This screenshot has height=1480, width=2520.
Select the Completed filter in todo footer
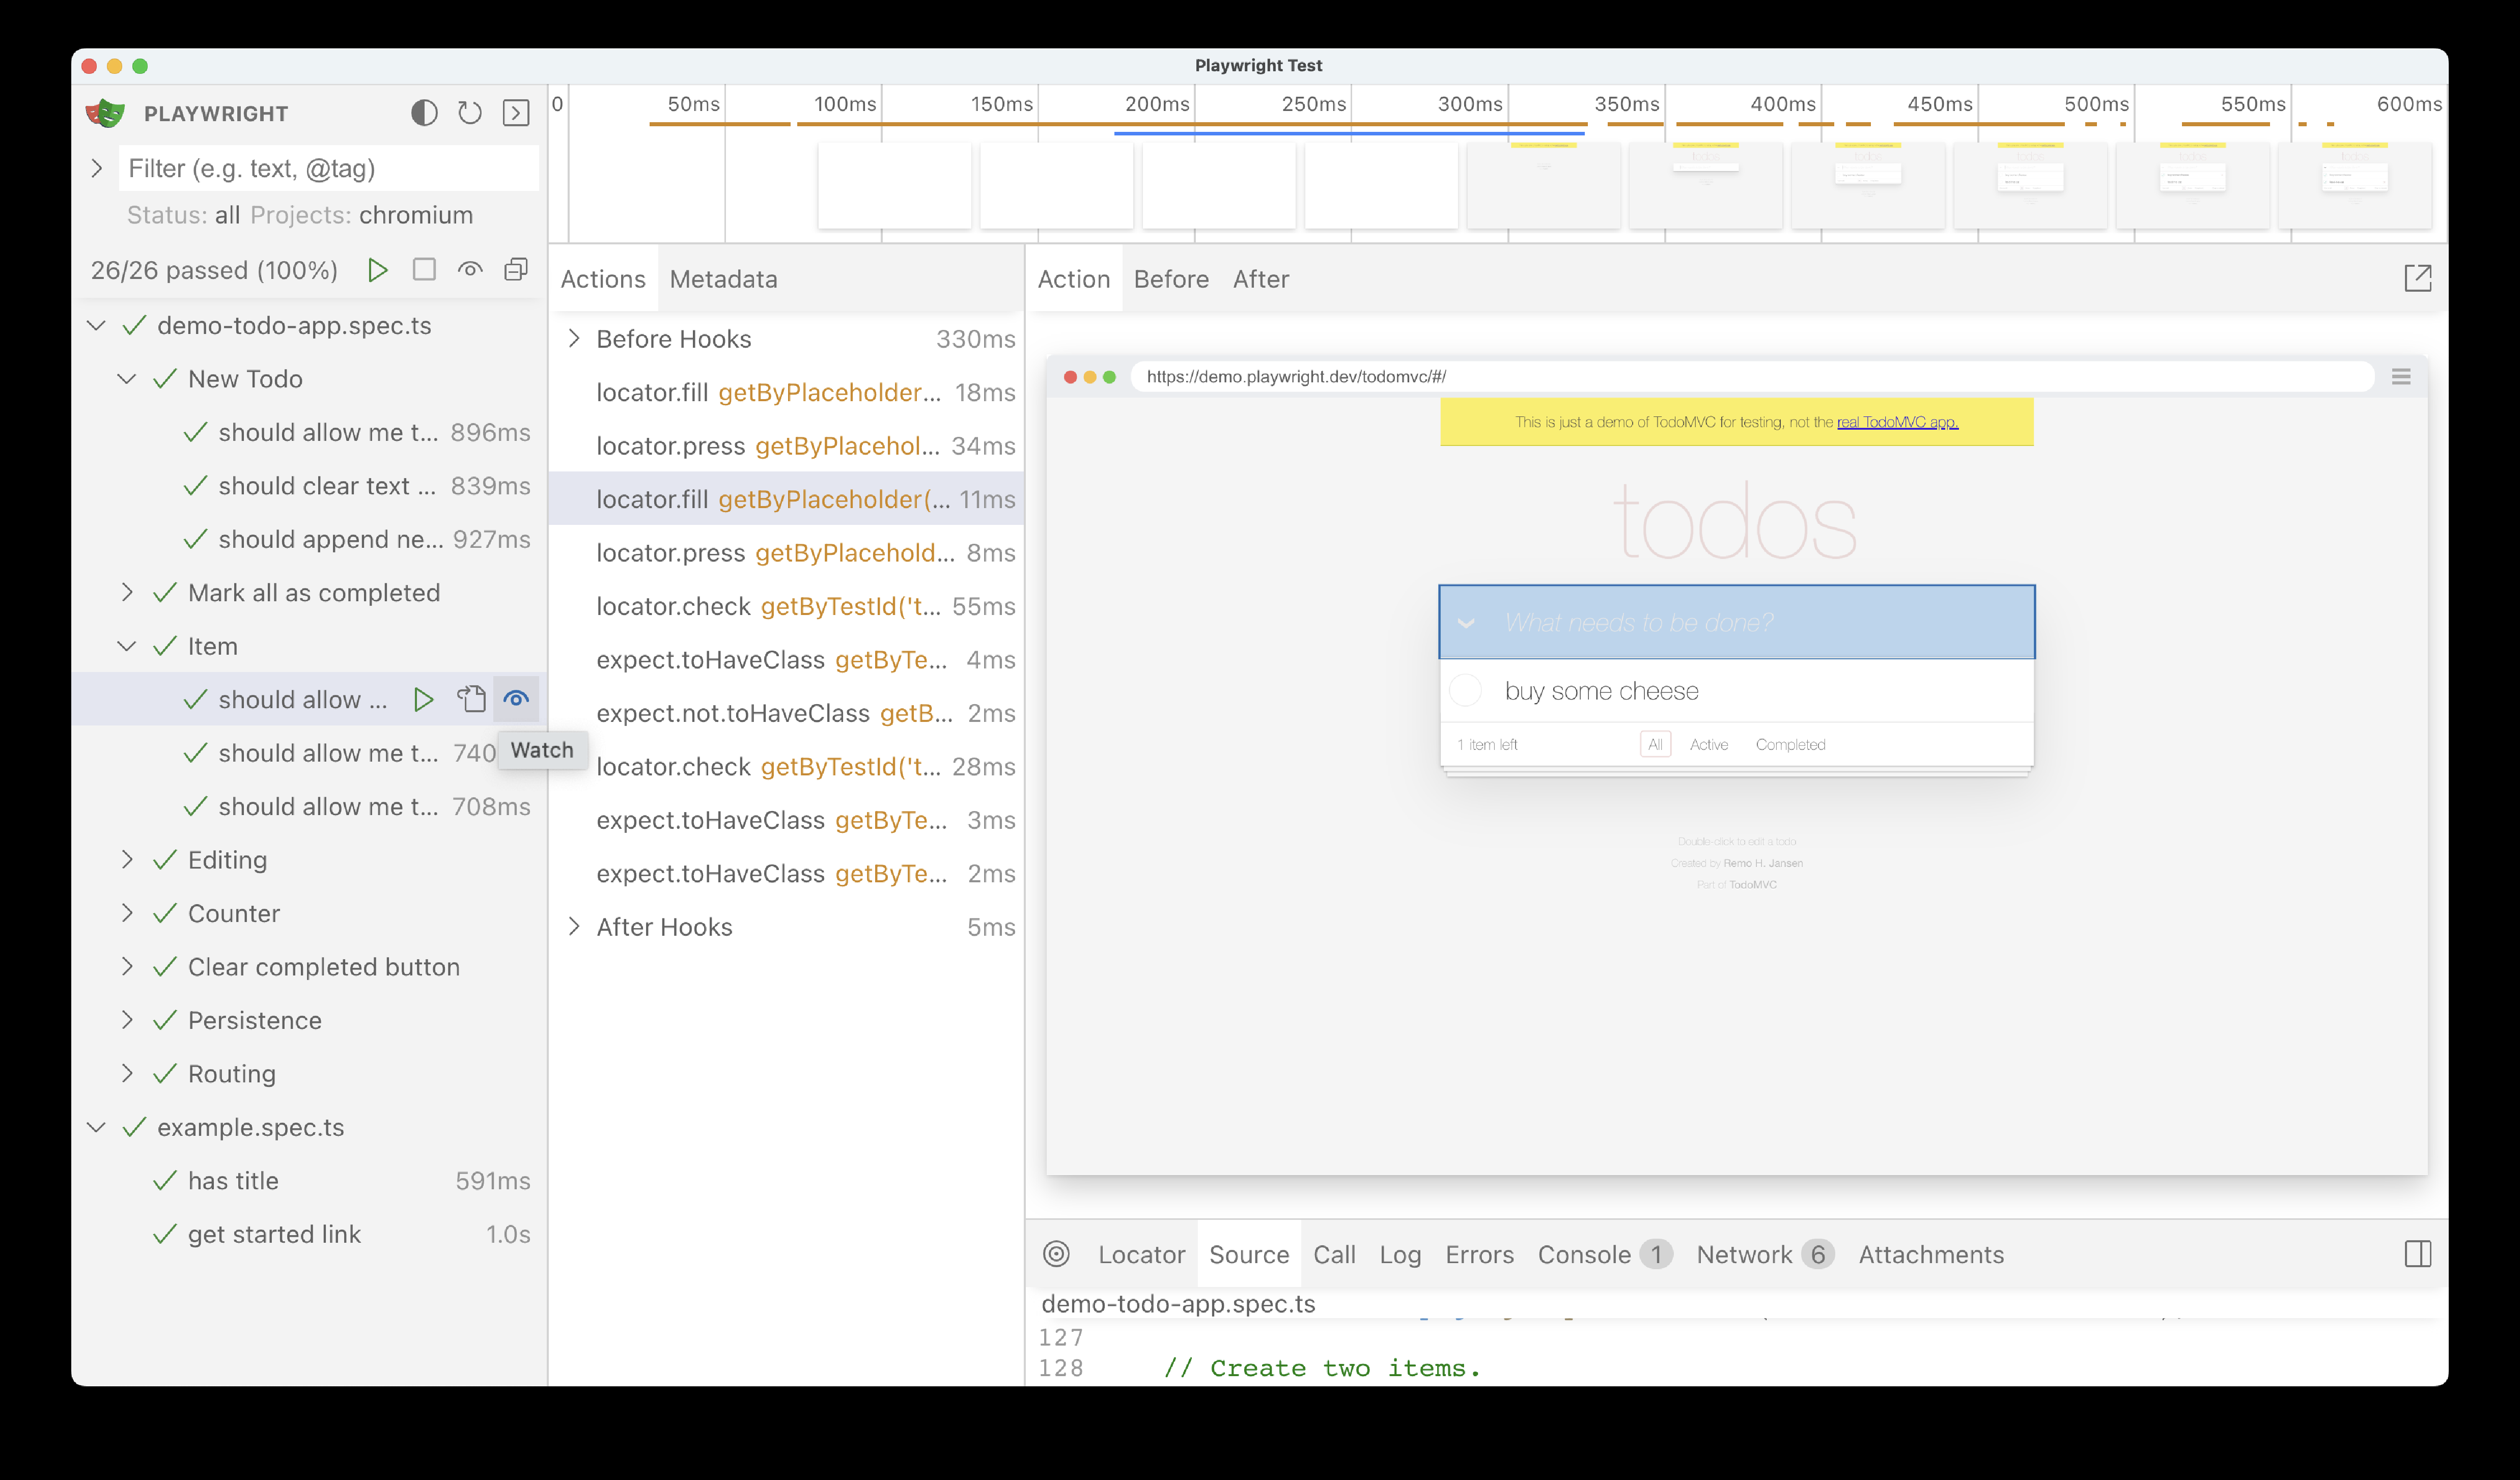pos(1790,744)
